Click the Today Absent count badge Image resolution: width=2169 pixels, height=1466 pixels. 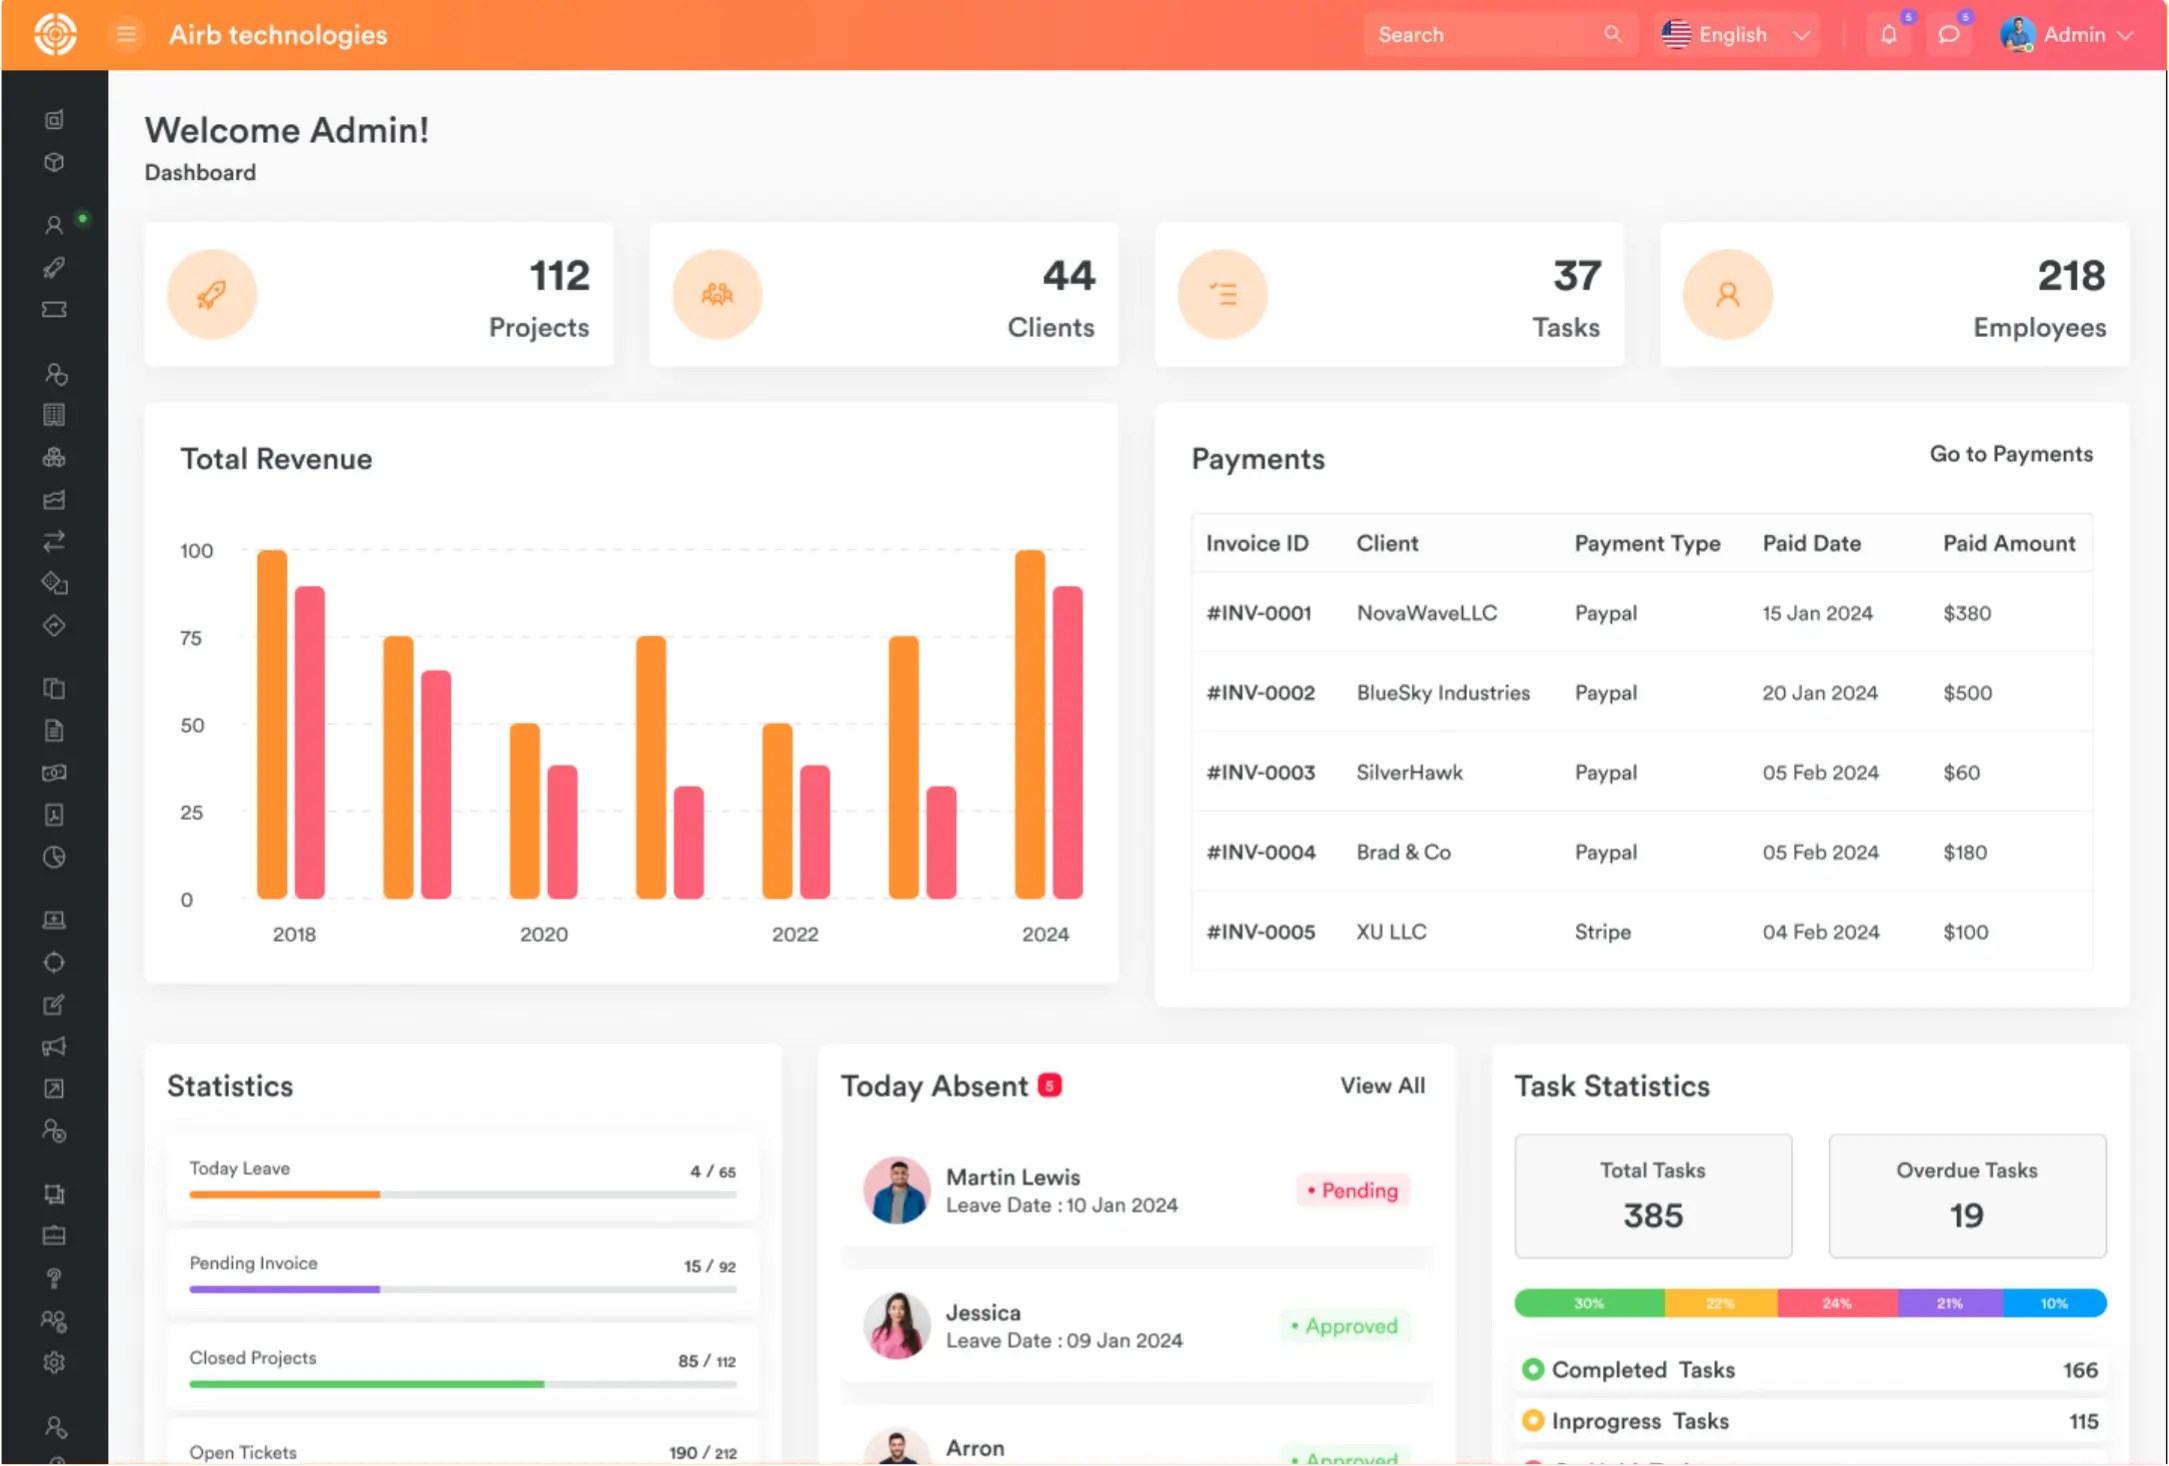click(1049, 1085)
